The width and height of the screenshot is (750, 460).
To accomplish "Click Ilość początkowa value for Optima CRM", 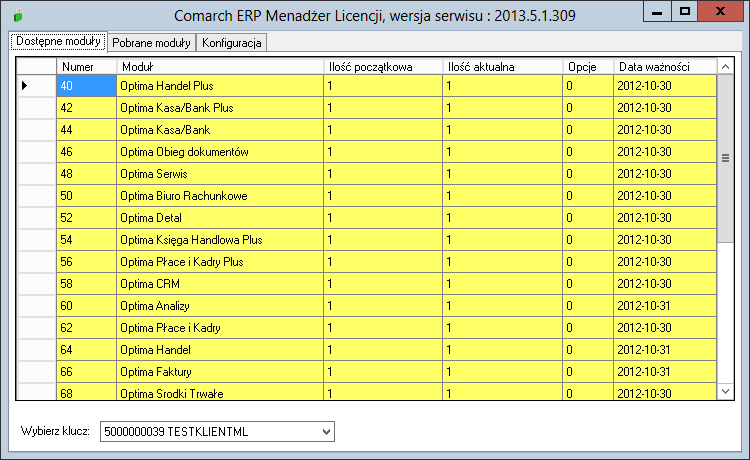I will [x=383, y=284].
